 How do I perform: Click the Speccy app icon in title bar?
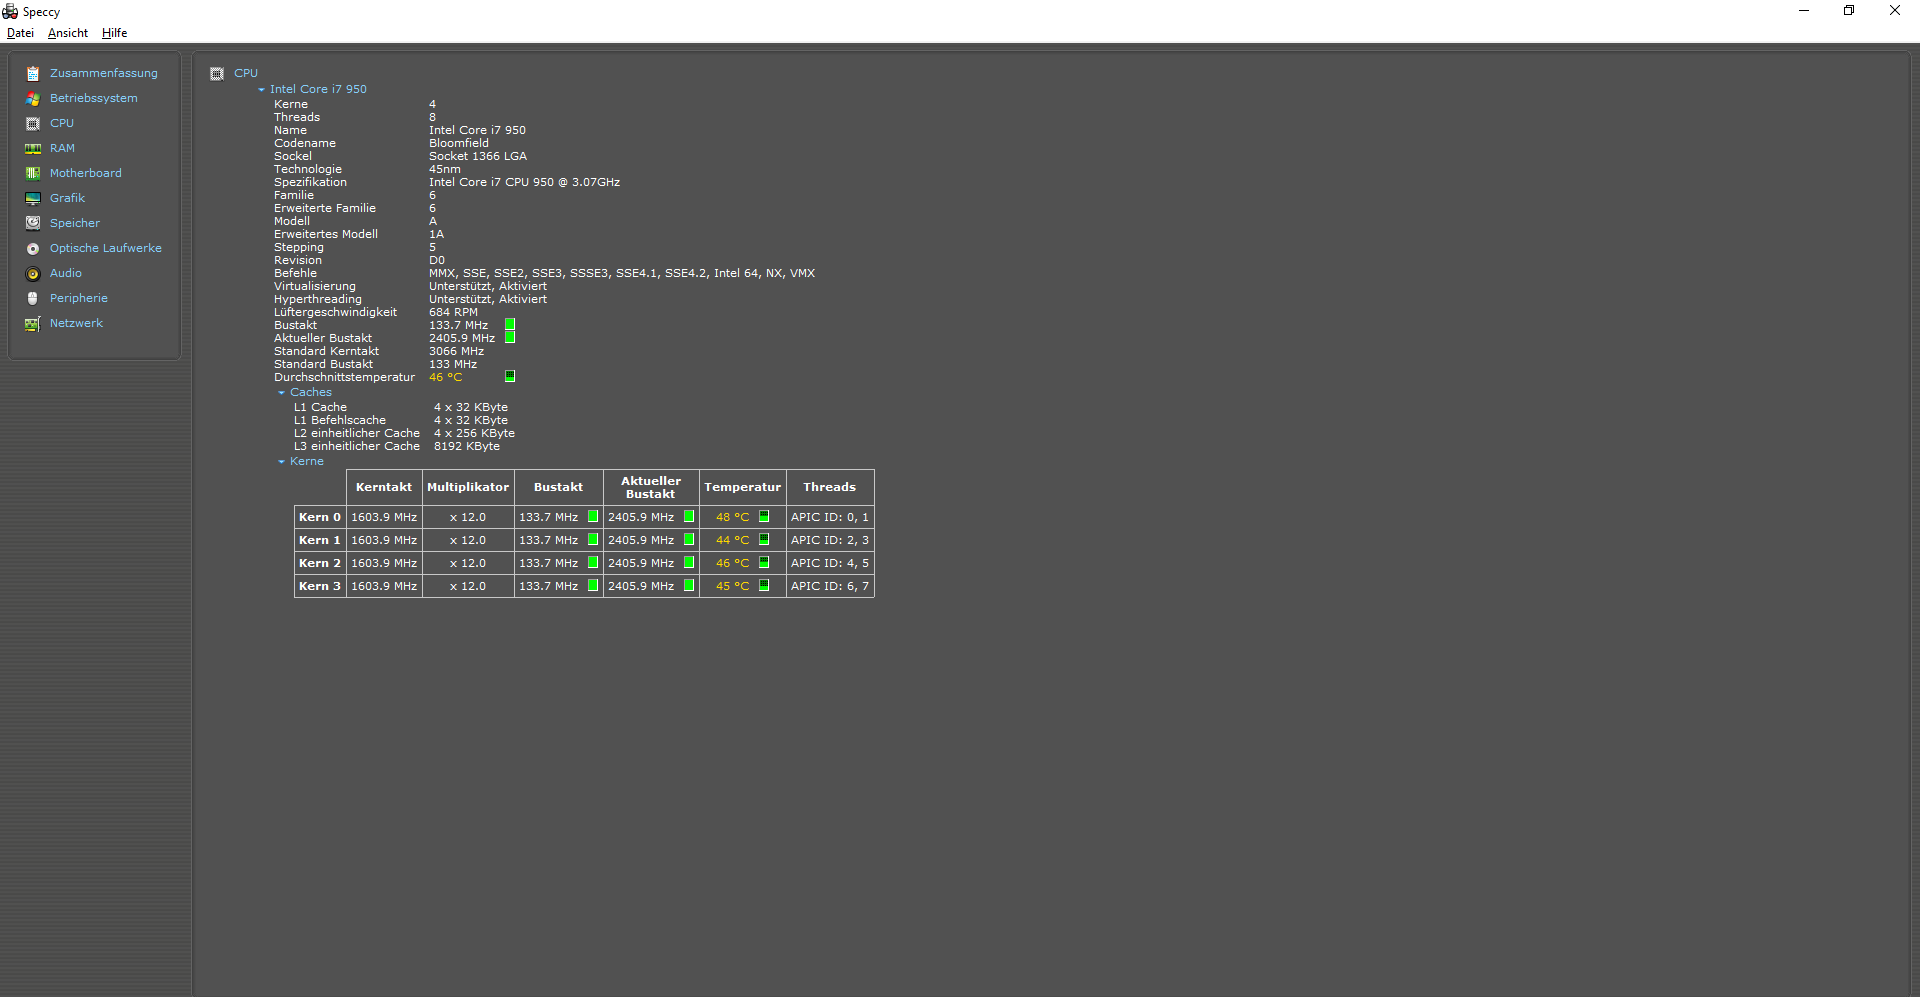coord(10,12)
